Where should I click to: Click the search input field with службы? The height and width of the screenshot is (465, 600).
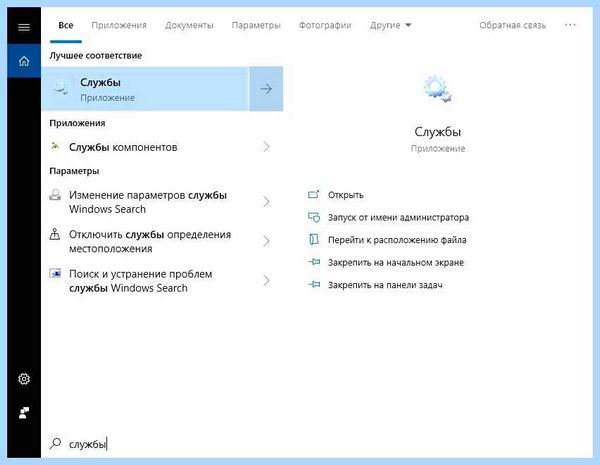point(317,444)
